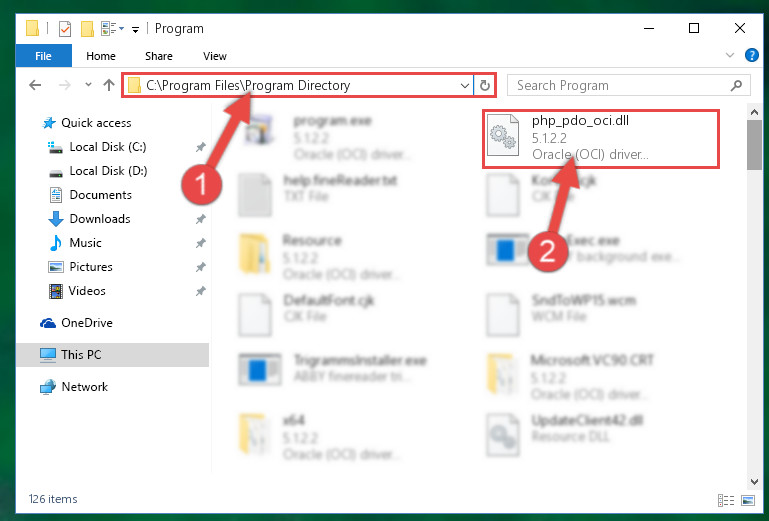This screenshot has width=769, height=521.
Task: Click the php_pdo_oci.dll gear file icon
Action: coord(504,135)
